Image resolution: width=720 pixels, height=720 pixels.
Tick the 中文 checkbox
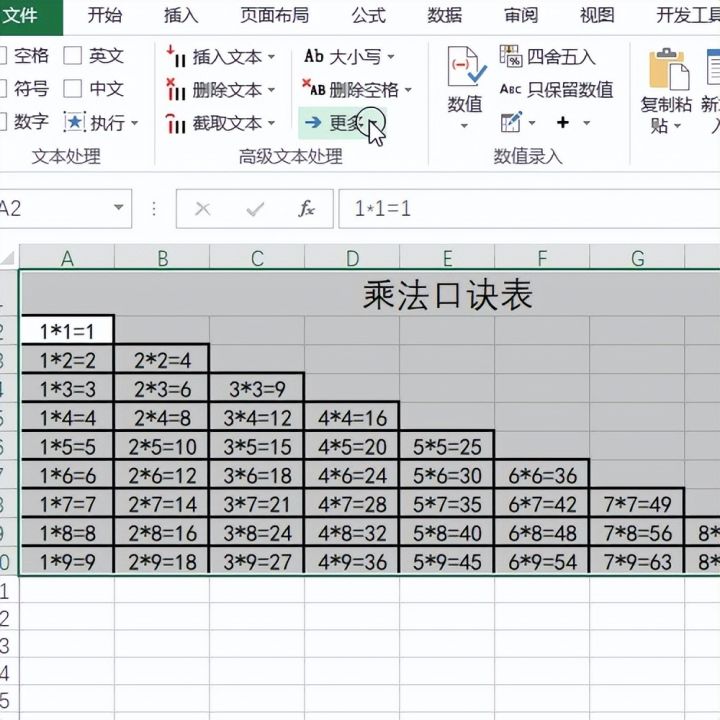point(73,89)
